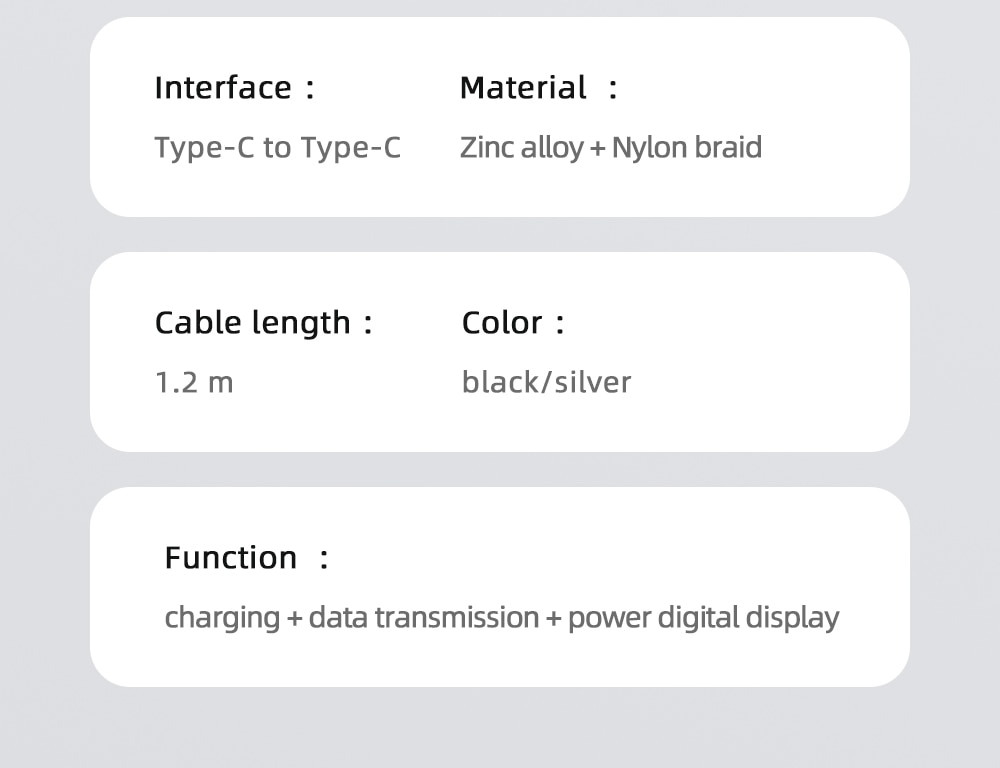Click the colon after Function

point(323,560)
